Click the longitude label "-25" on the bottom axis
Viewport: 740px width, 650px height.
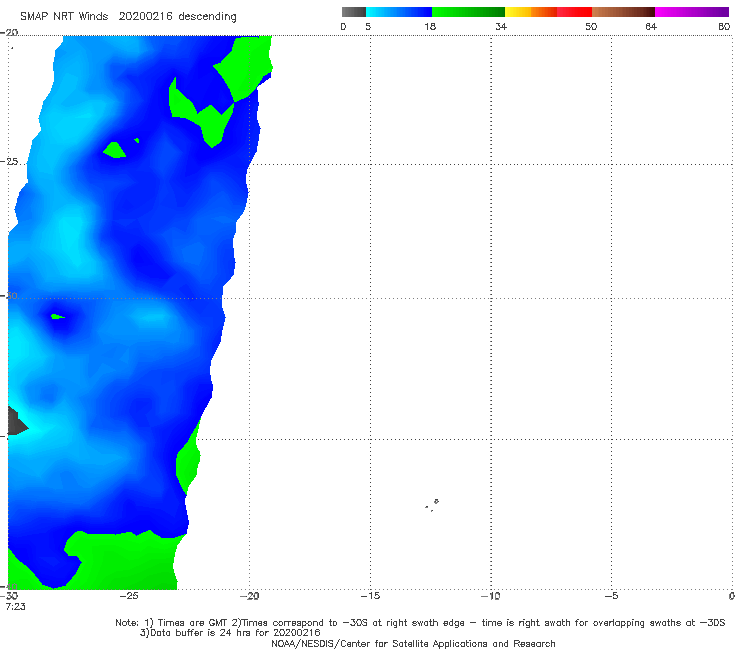(x=129, y=596)
